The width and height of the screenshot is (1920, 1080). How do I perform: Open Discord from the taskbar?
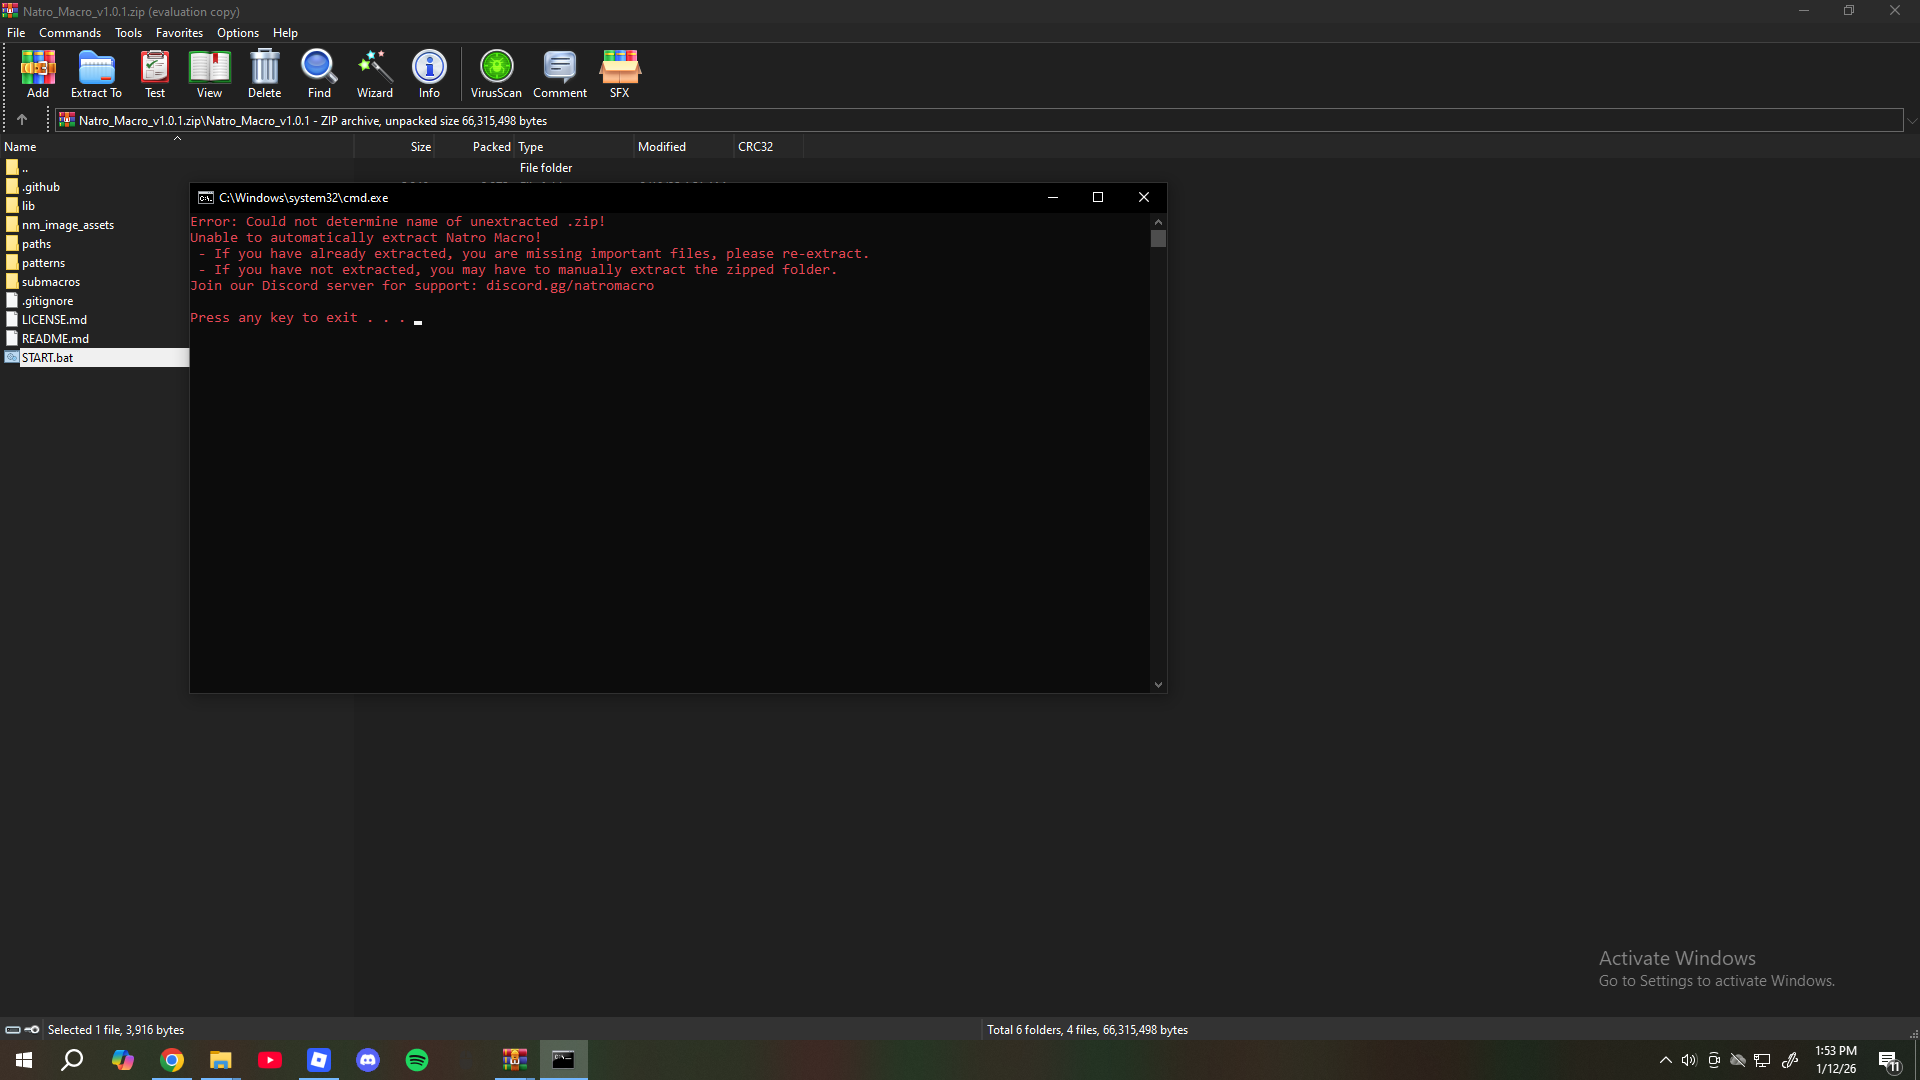coord(368,1060)
